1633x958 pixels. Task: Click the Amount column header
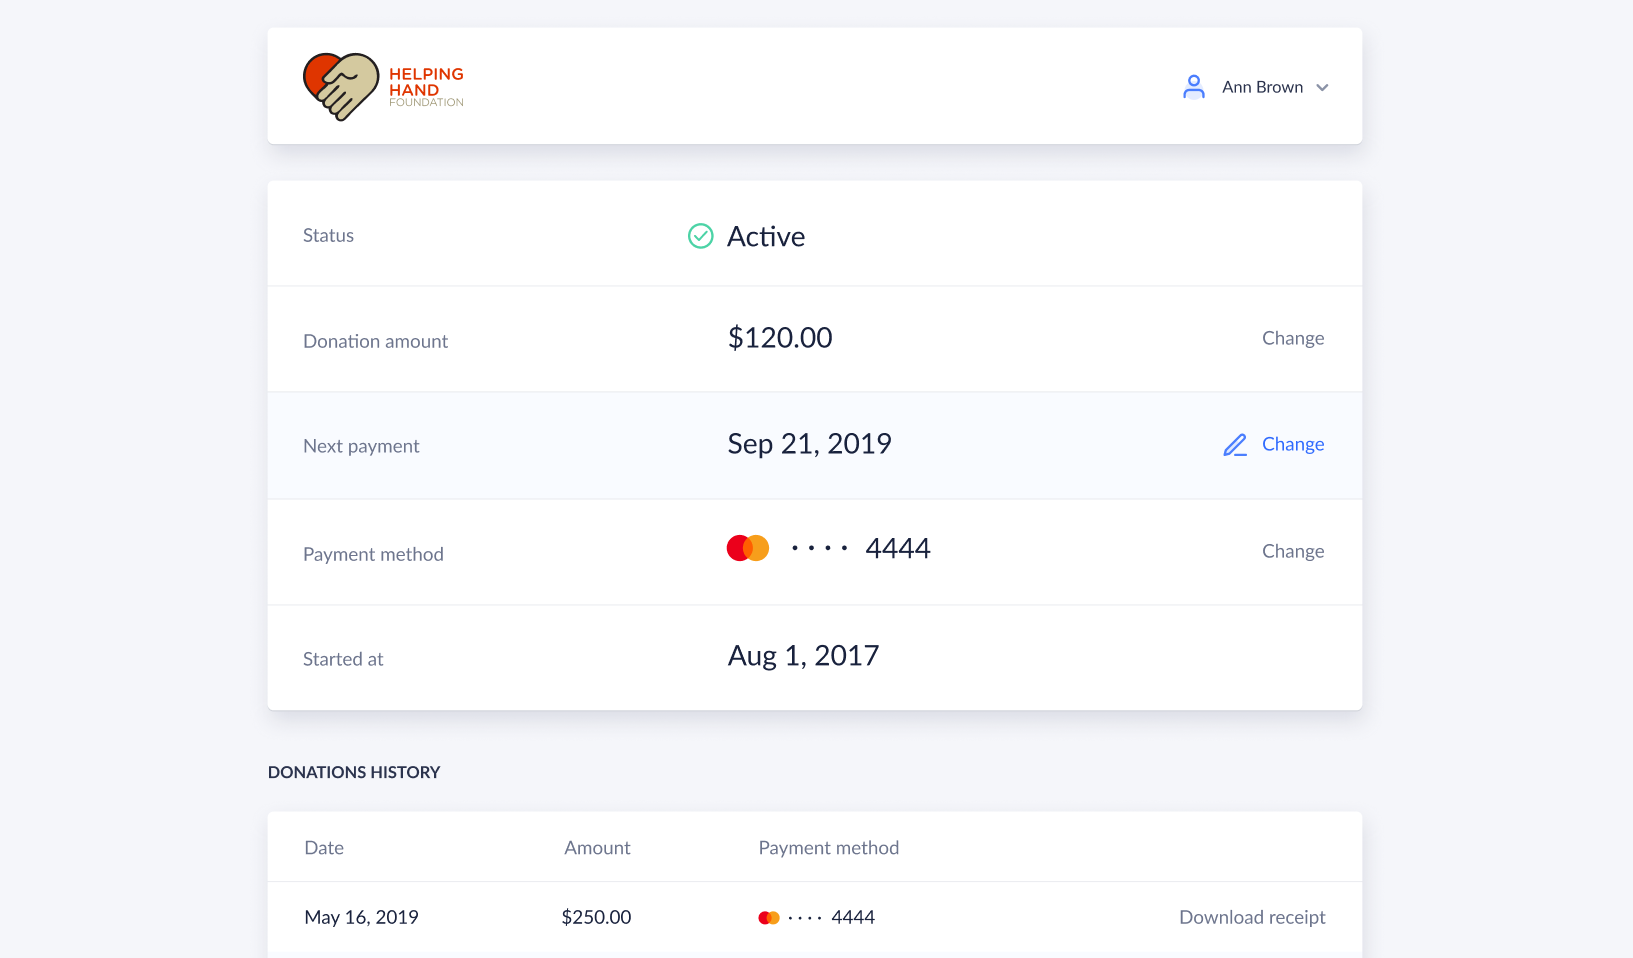[x=597, y=848]
